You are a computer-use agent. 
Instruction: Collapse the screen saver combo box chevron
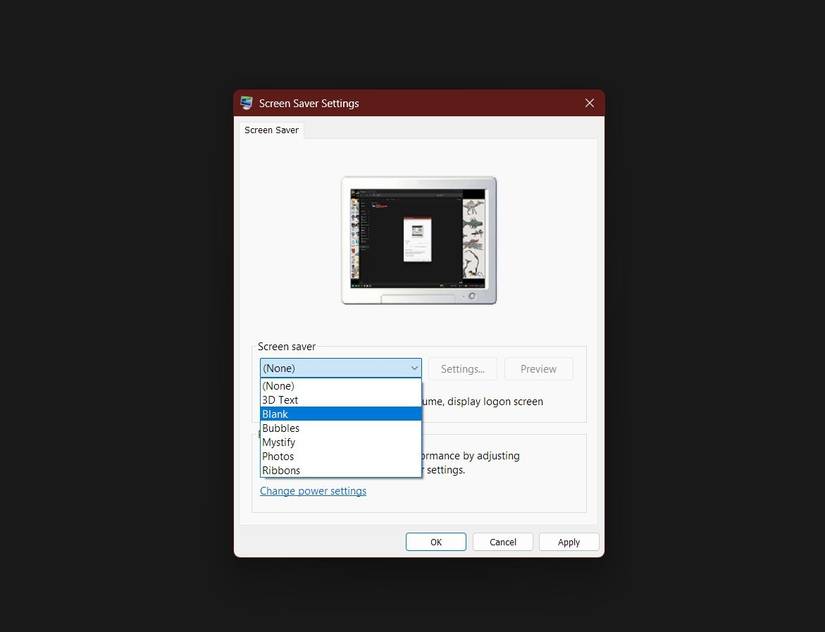414,367
